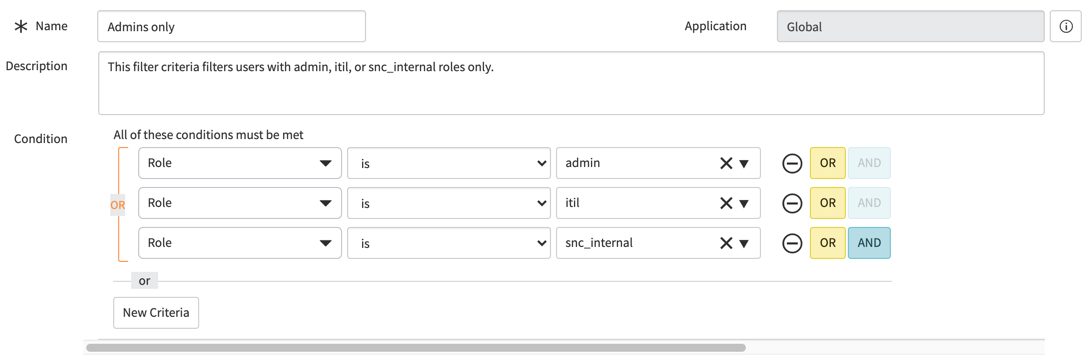The image size is (1089, 364).
Task: Click the Application info icon
Action: [x=1065, y=26]
